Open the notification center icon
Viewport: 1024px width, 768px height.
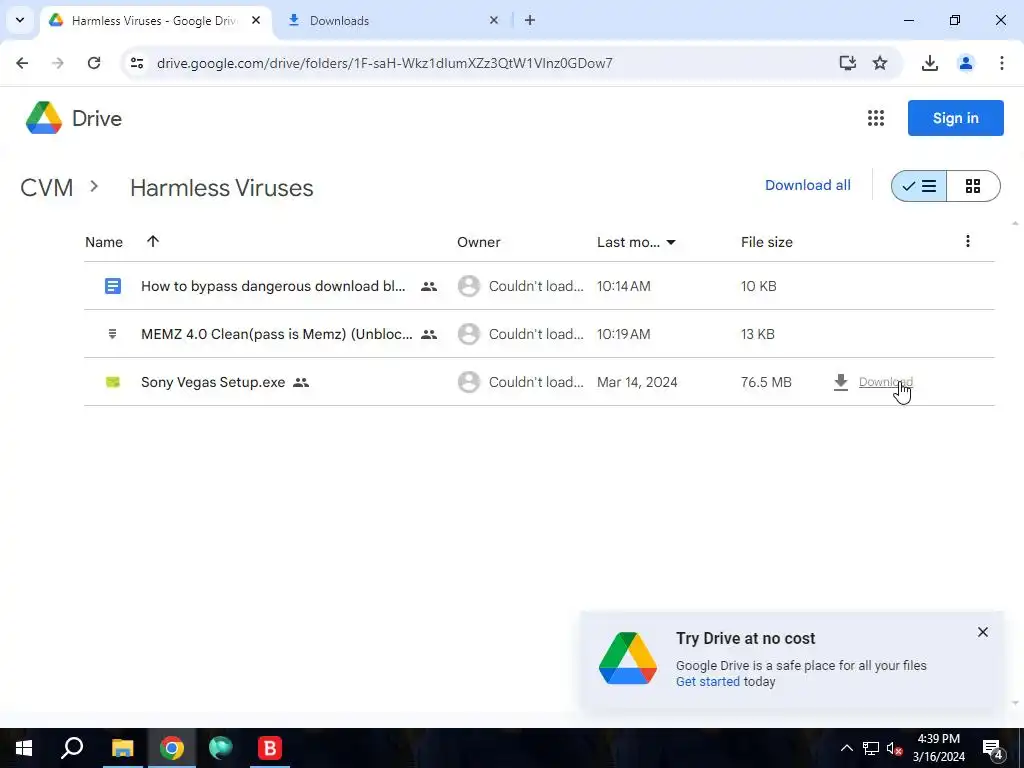click(993, 749)
